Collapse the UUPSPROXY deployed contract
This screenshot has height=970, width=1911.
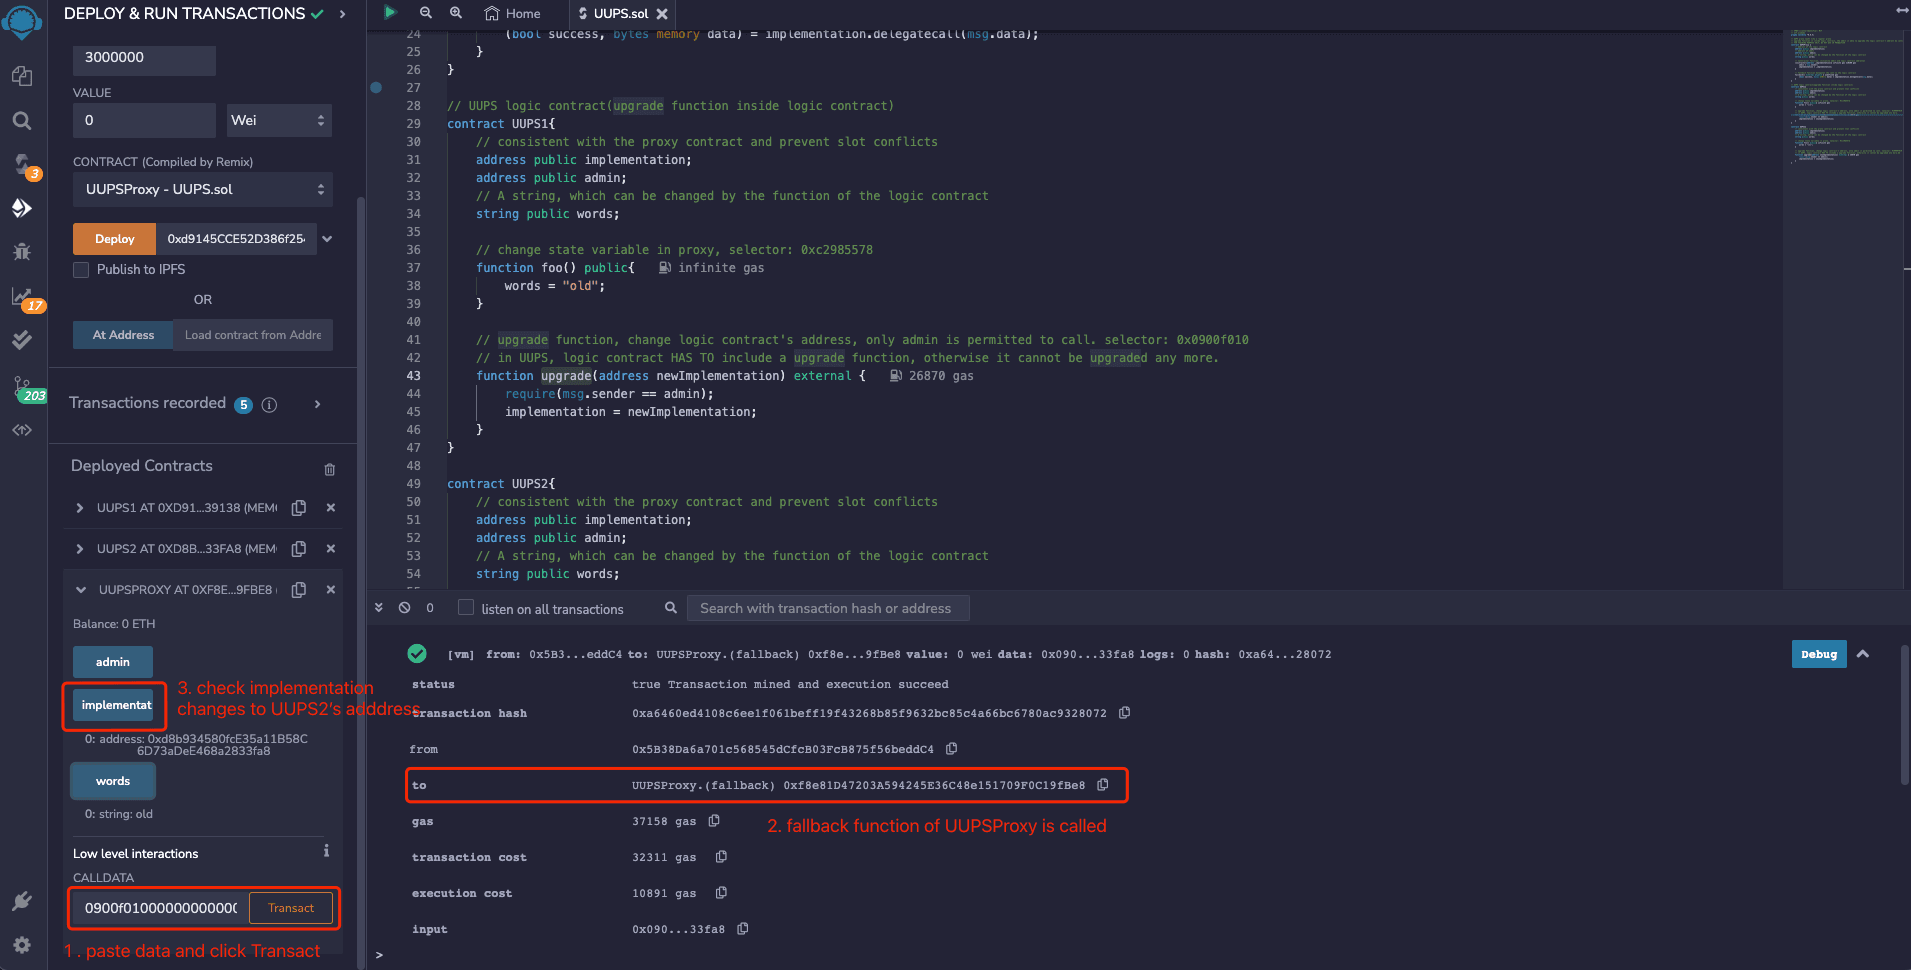(x=81, y=590)
